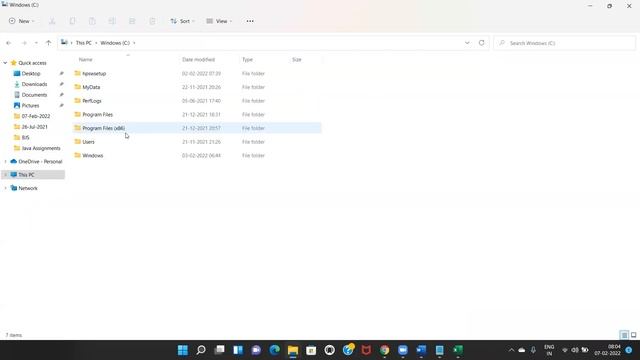Expand the OneDrive - Personal node
640x360 pixels.
pos(5,162)
